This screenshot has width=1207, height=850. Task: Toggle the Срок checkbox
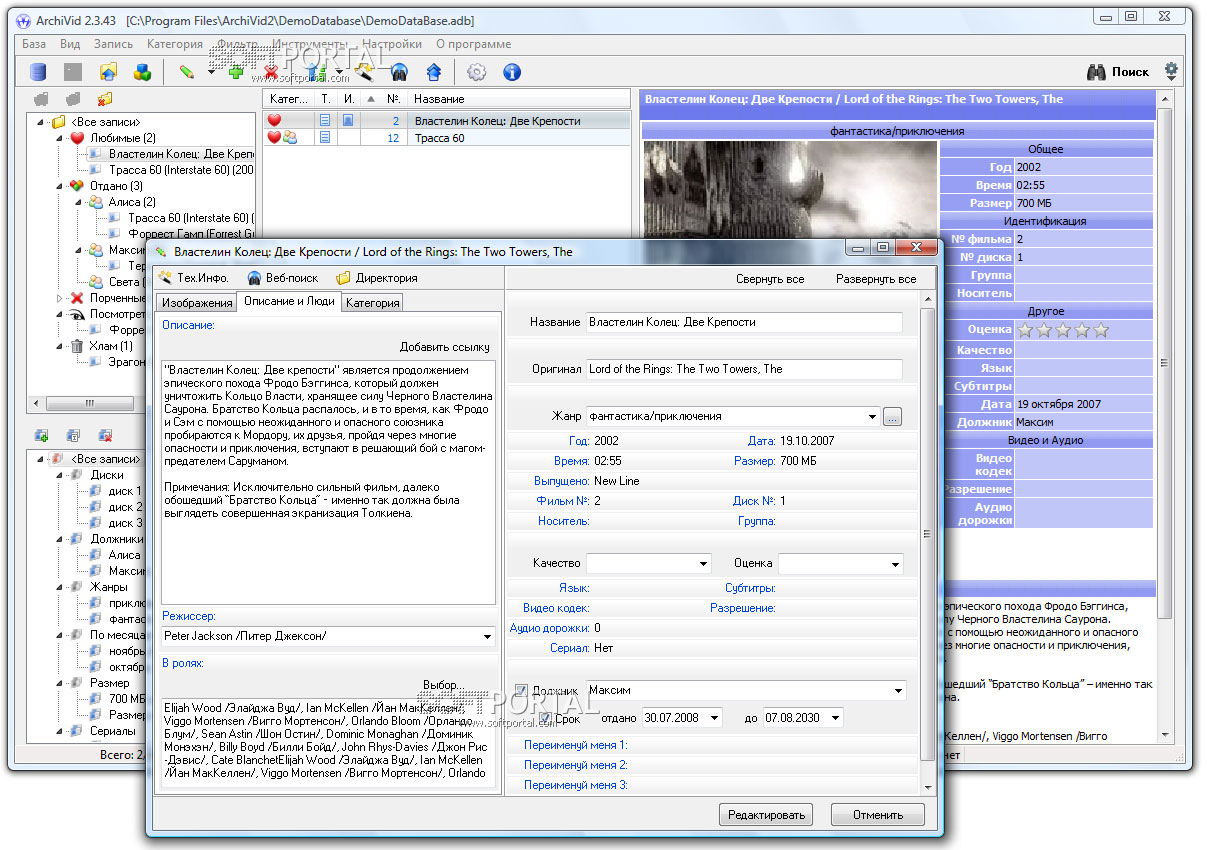(545, 718)
